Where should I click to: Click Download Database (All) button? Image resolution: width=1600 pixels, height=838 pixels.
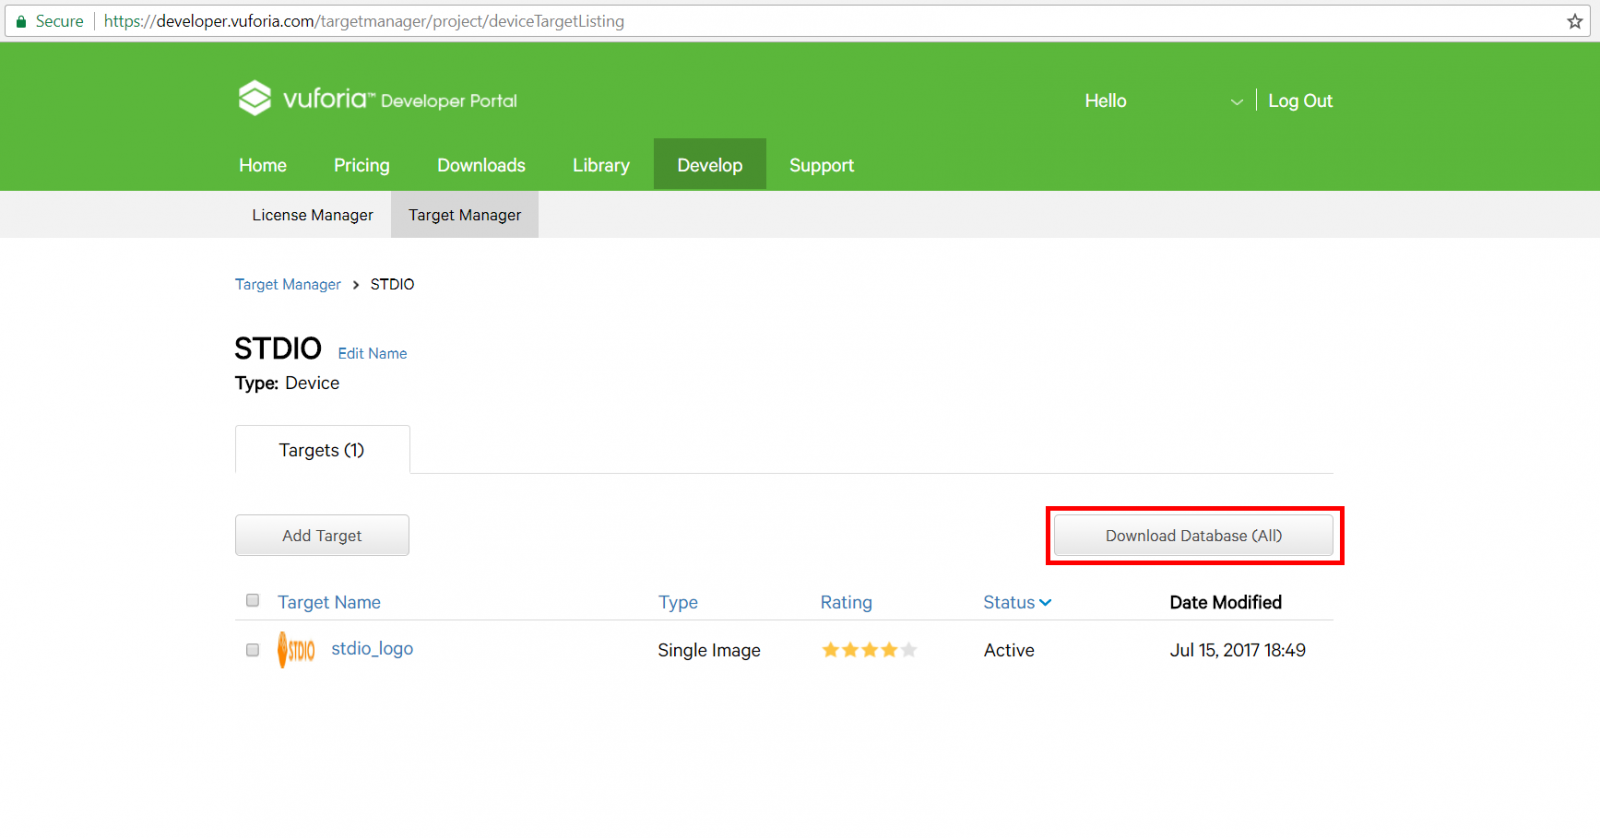[x=1194, y=535]
